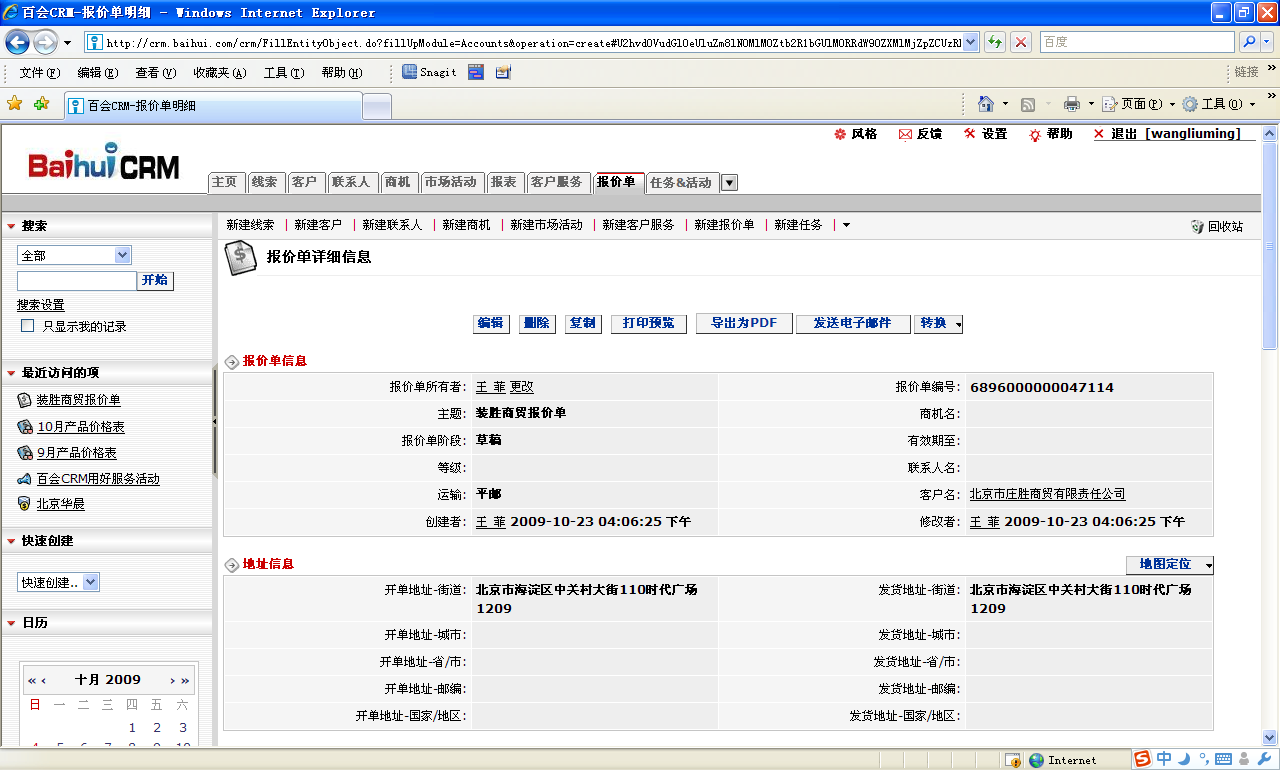Switch to the 客户 tab
1280x770 pixels.
[x=303, y=182]
